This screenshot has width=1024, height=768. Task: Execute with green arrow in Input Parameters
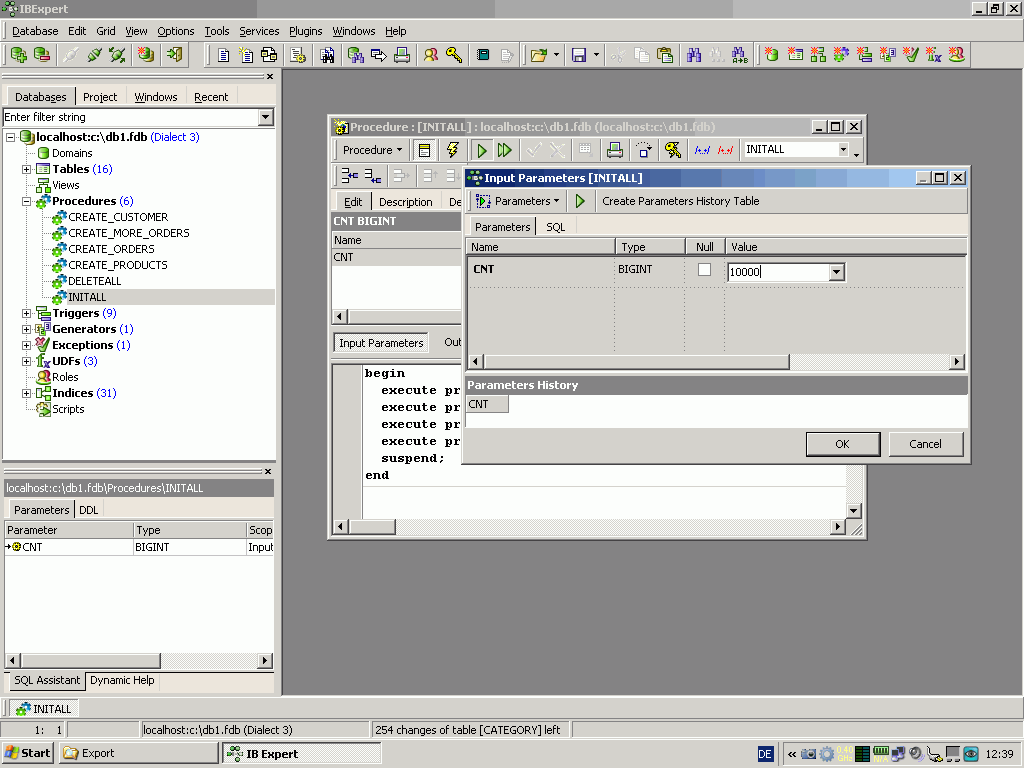(x=580, y=201)
